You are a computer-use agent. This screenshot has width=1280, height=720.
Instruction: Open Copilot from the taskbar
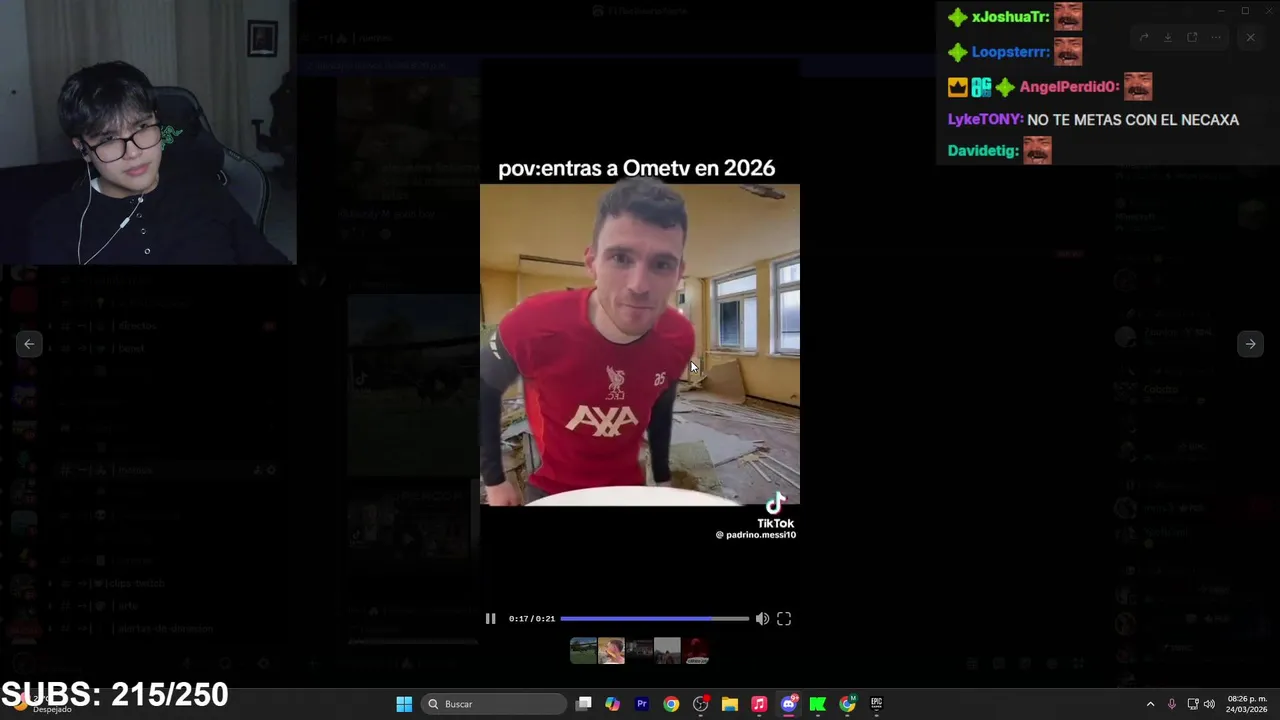coord(613,704)
